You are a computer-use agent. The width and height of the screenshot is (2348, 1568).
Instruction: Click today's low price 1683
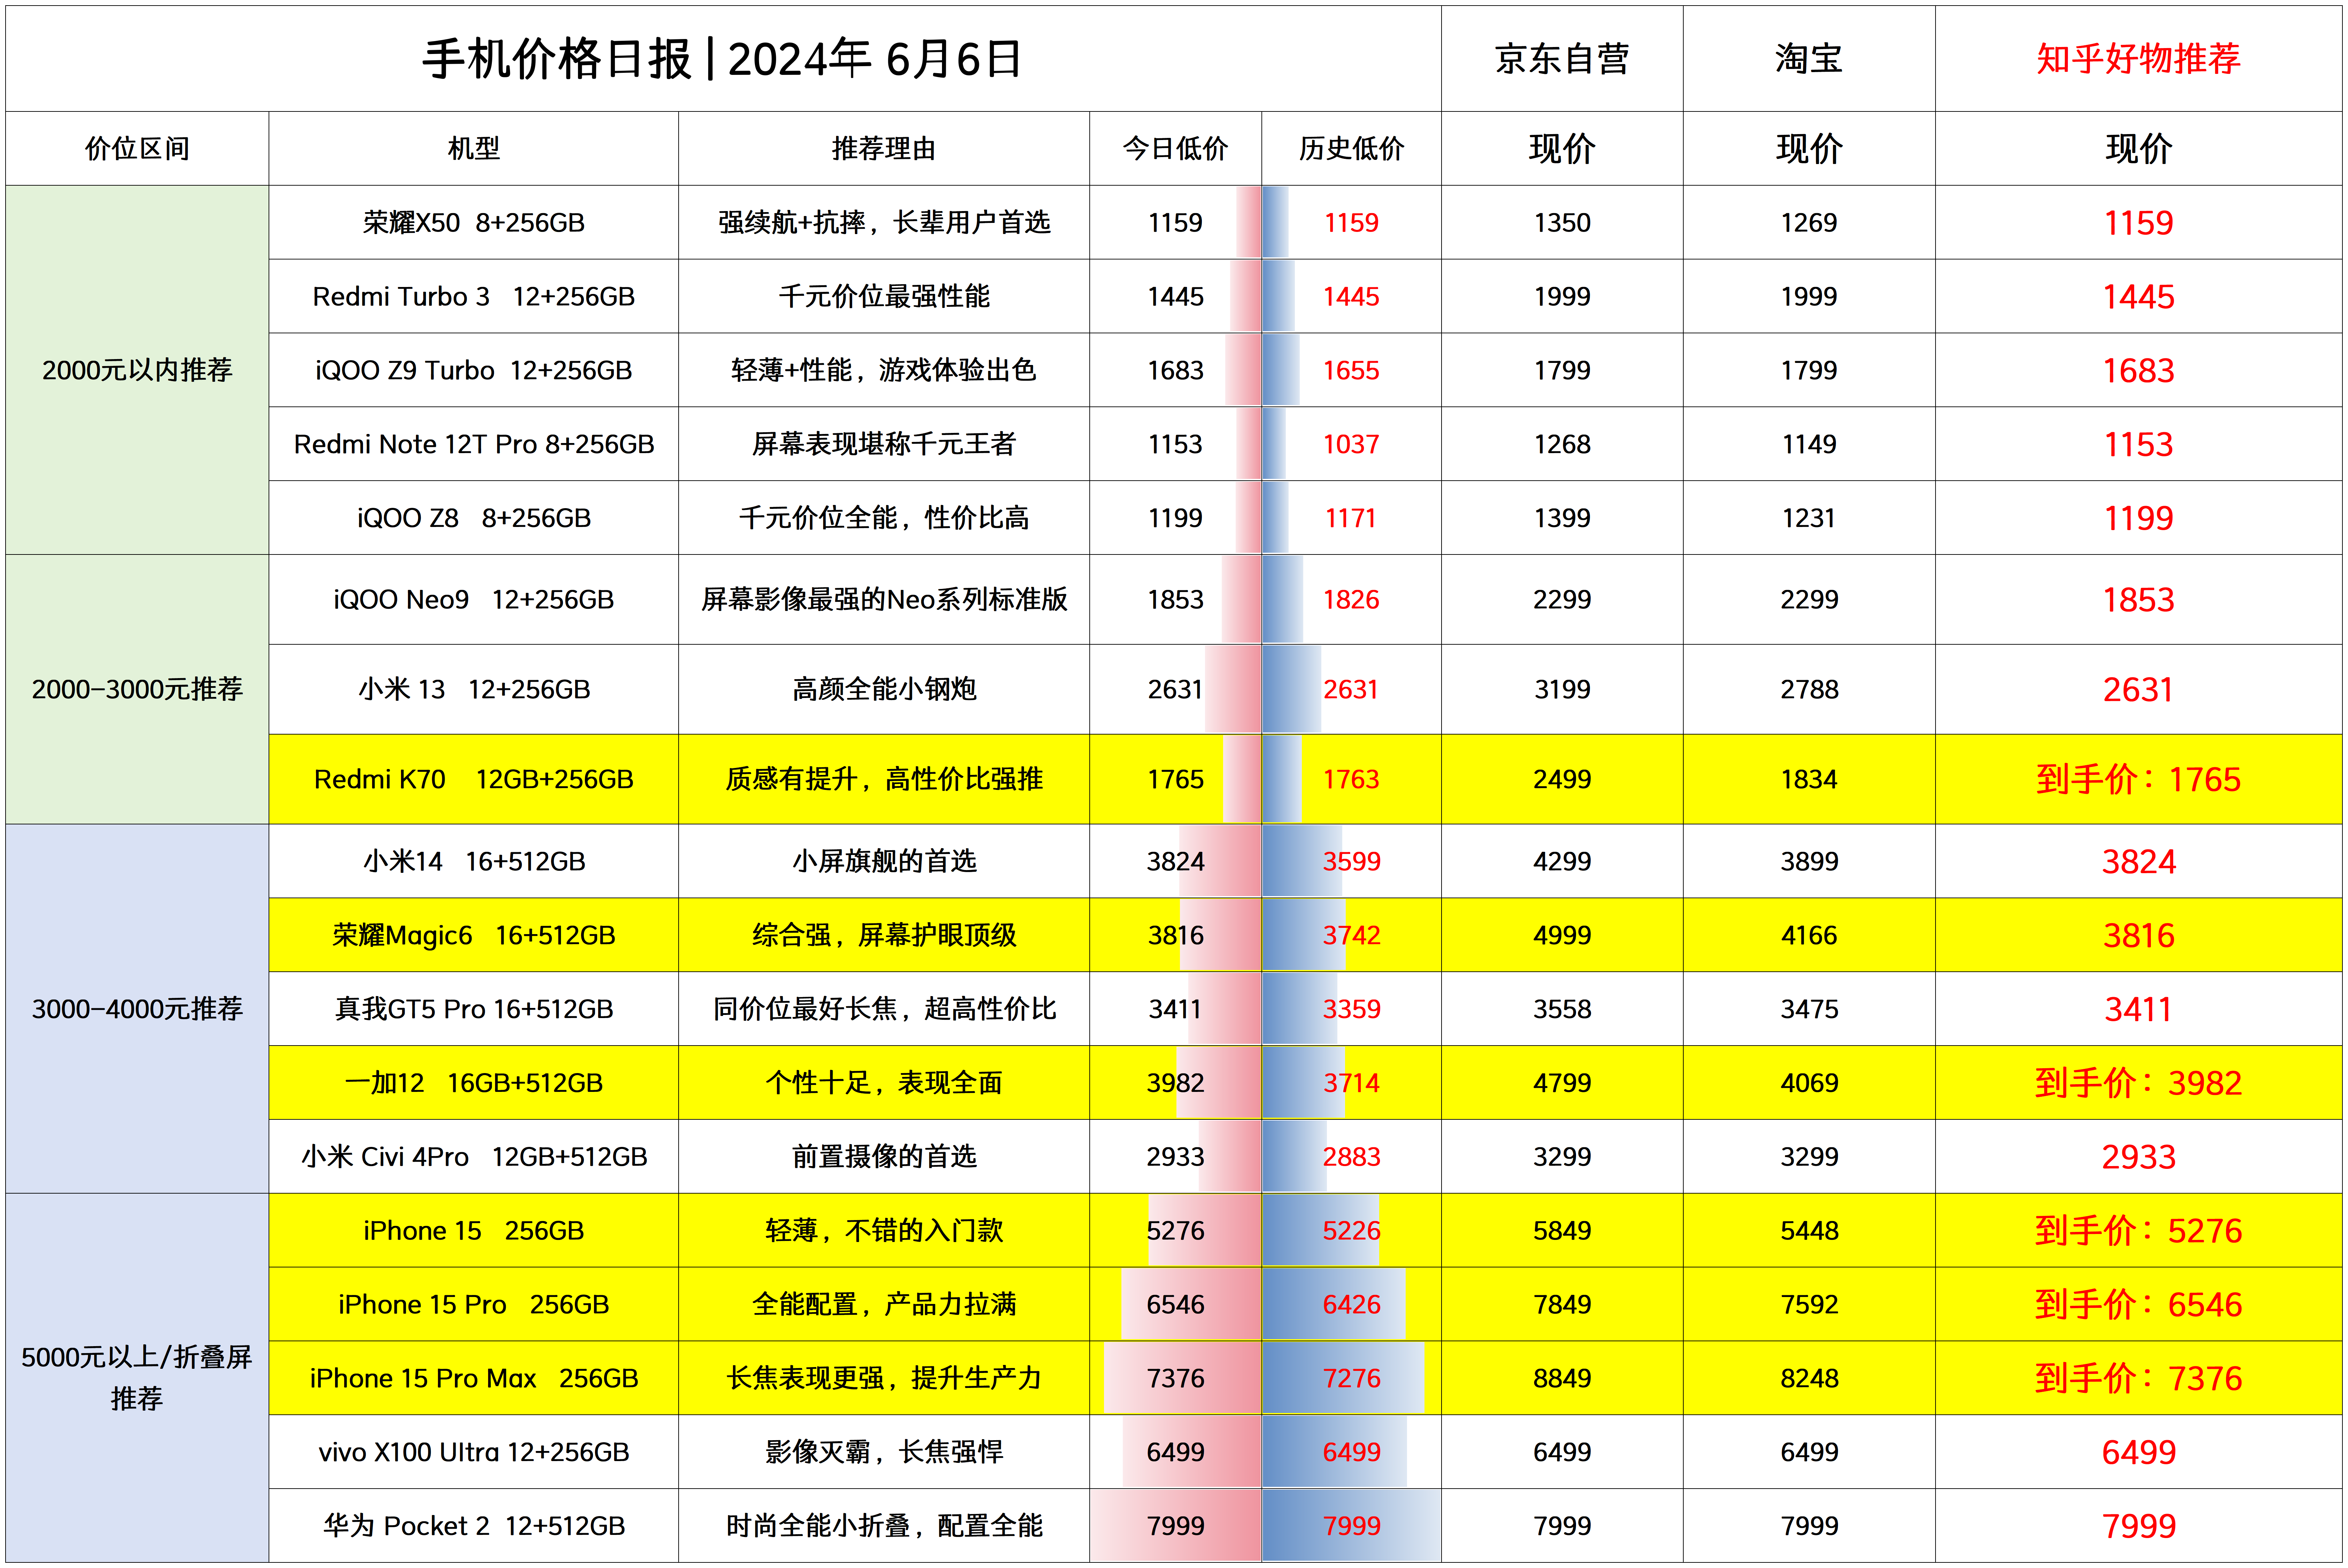[x=1175, y=370]
